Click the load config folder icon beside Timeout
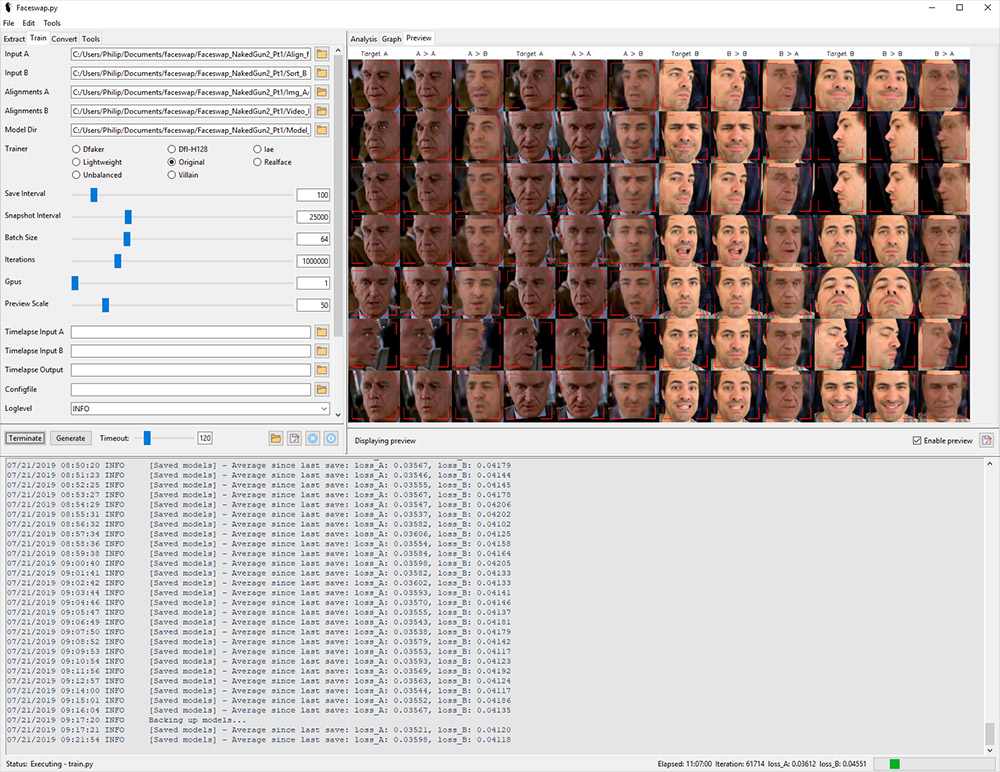Image resolution: width=1000 pixels, height=772 pixels. [276, 438]
